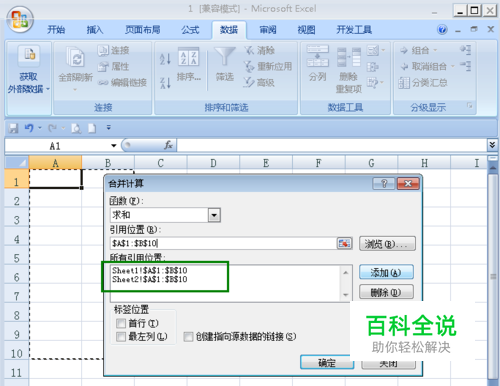
Task: Sort ascending A to Z icon
Action: (165, 59)
